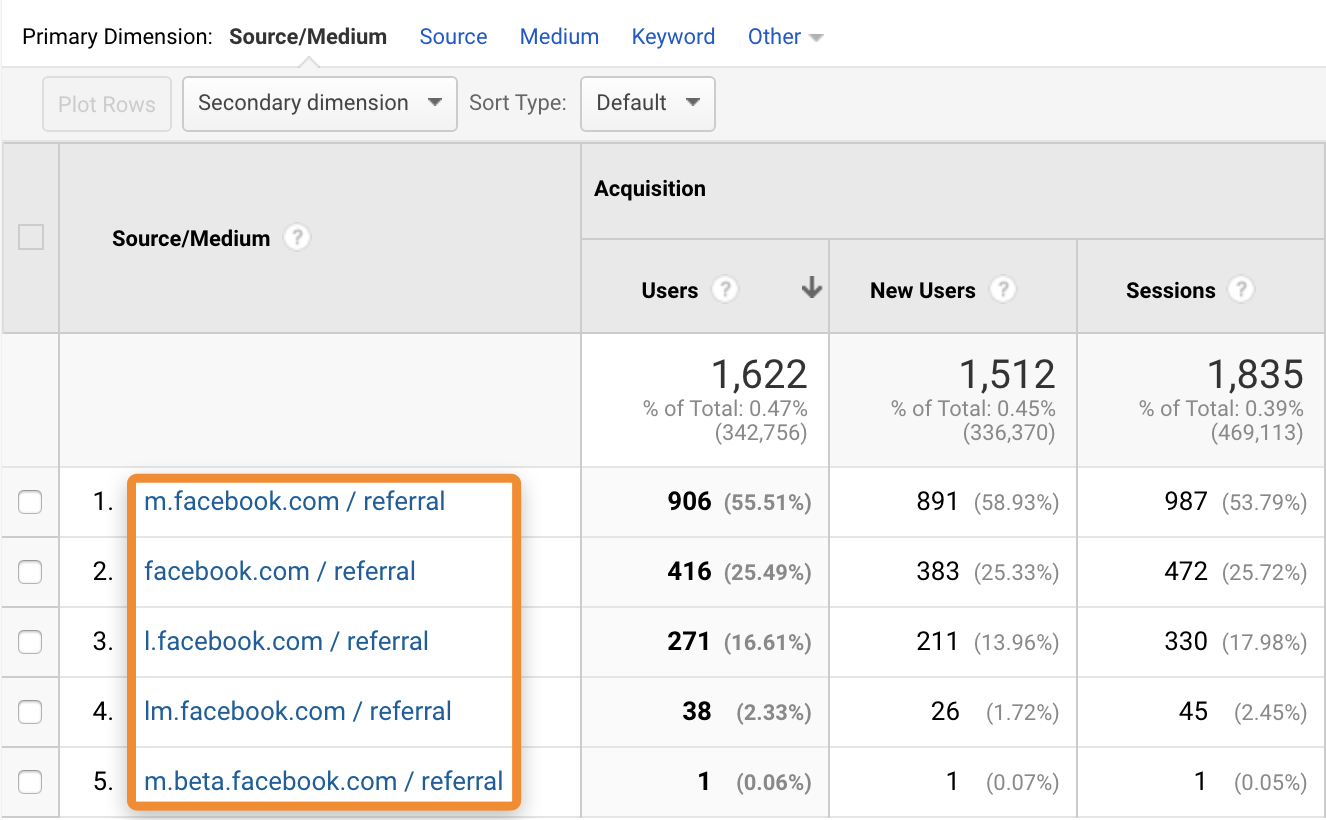Click the Secondary dimension dropdown arrow
Image resolution: width=1326 pixels, height=820 pixels.
coord(436,103)
